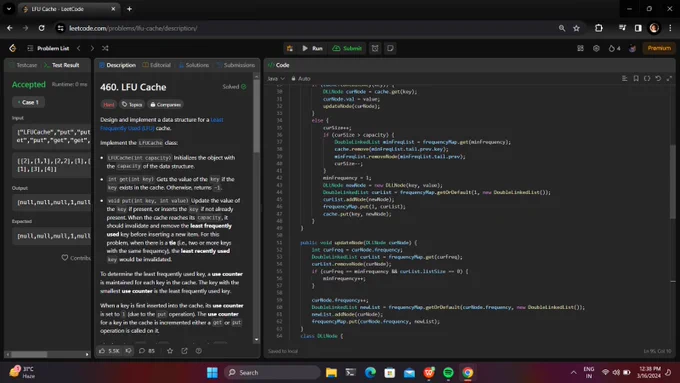Open Windows Start menu
The height and width of the screenshot is (383, 680).
tap(212, 373)
